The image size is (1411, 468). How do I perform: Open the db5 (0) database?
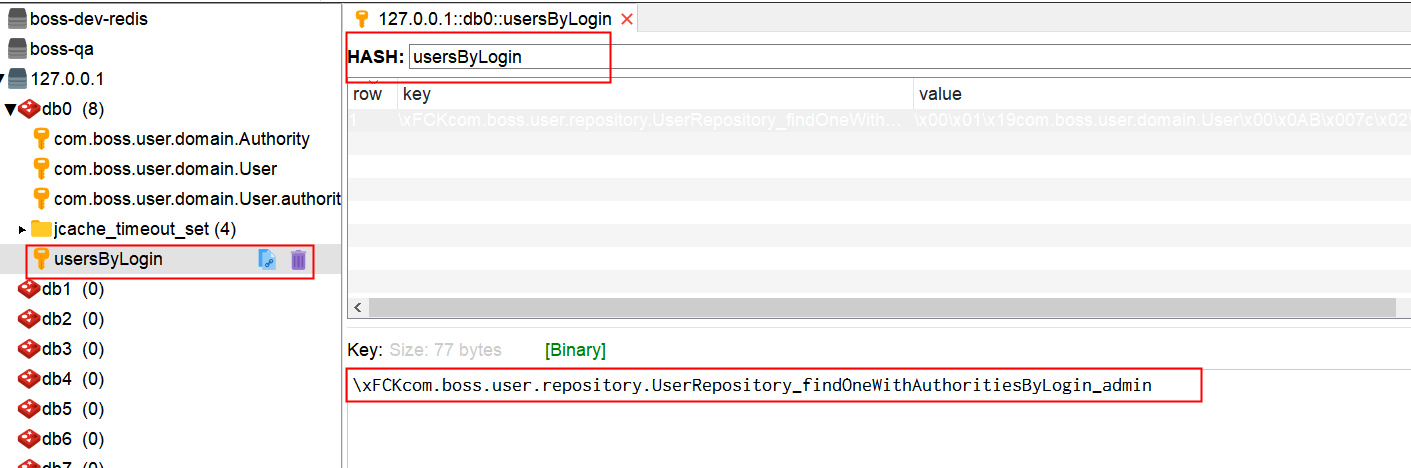point(73,409)
